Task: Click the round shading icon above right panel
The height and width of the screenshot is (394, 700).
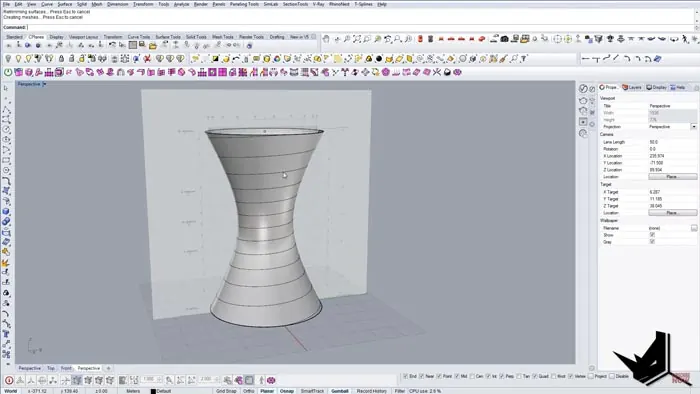Action: 583,88
